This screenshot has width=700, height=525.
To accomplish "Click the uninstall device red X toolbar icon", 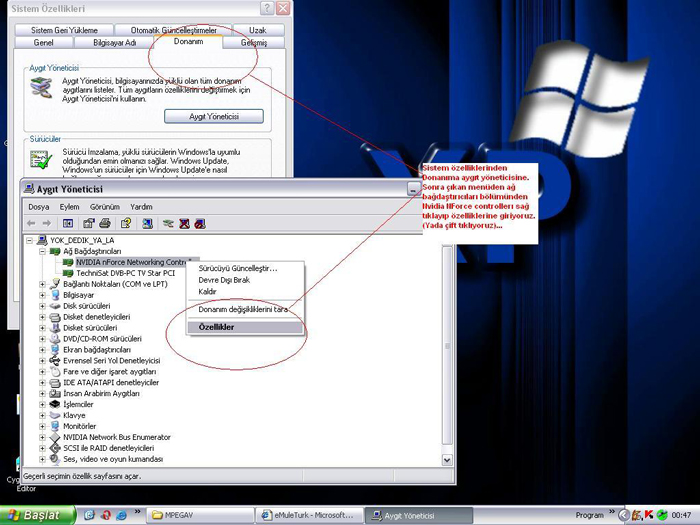I will [184, 223].
